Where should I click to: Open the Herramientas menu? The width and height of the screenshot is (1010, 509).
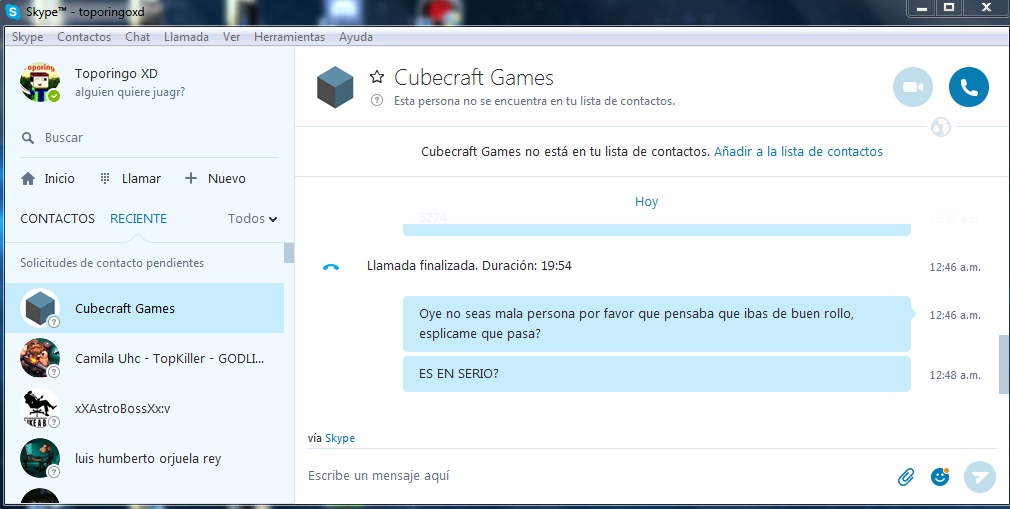point(289,37)
